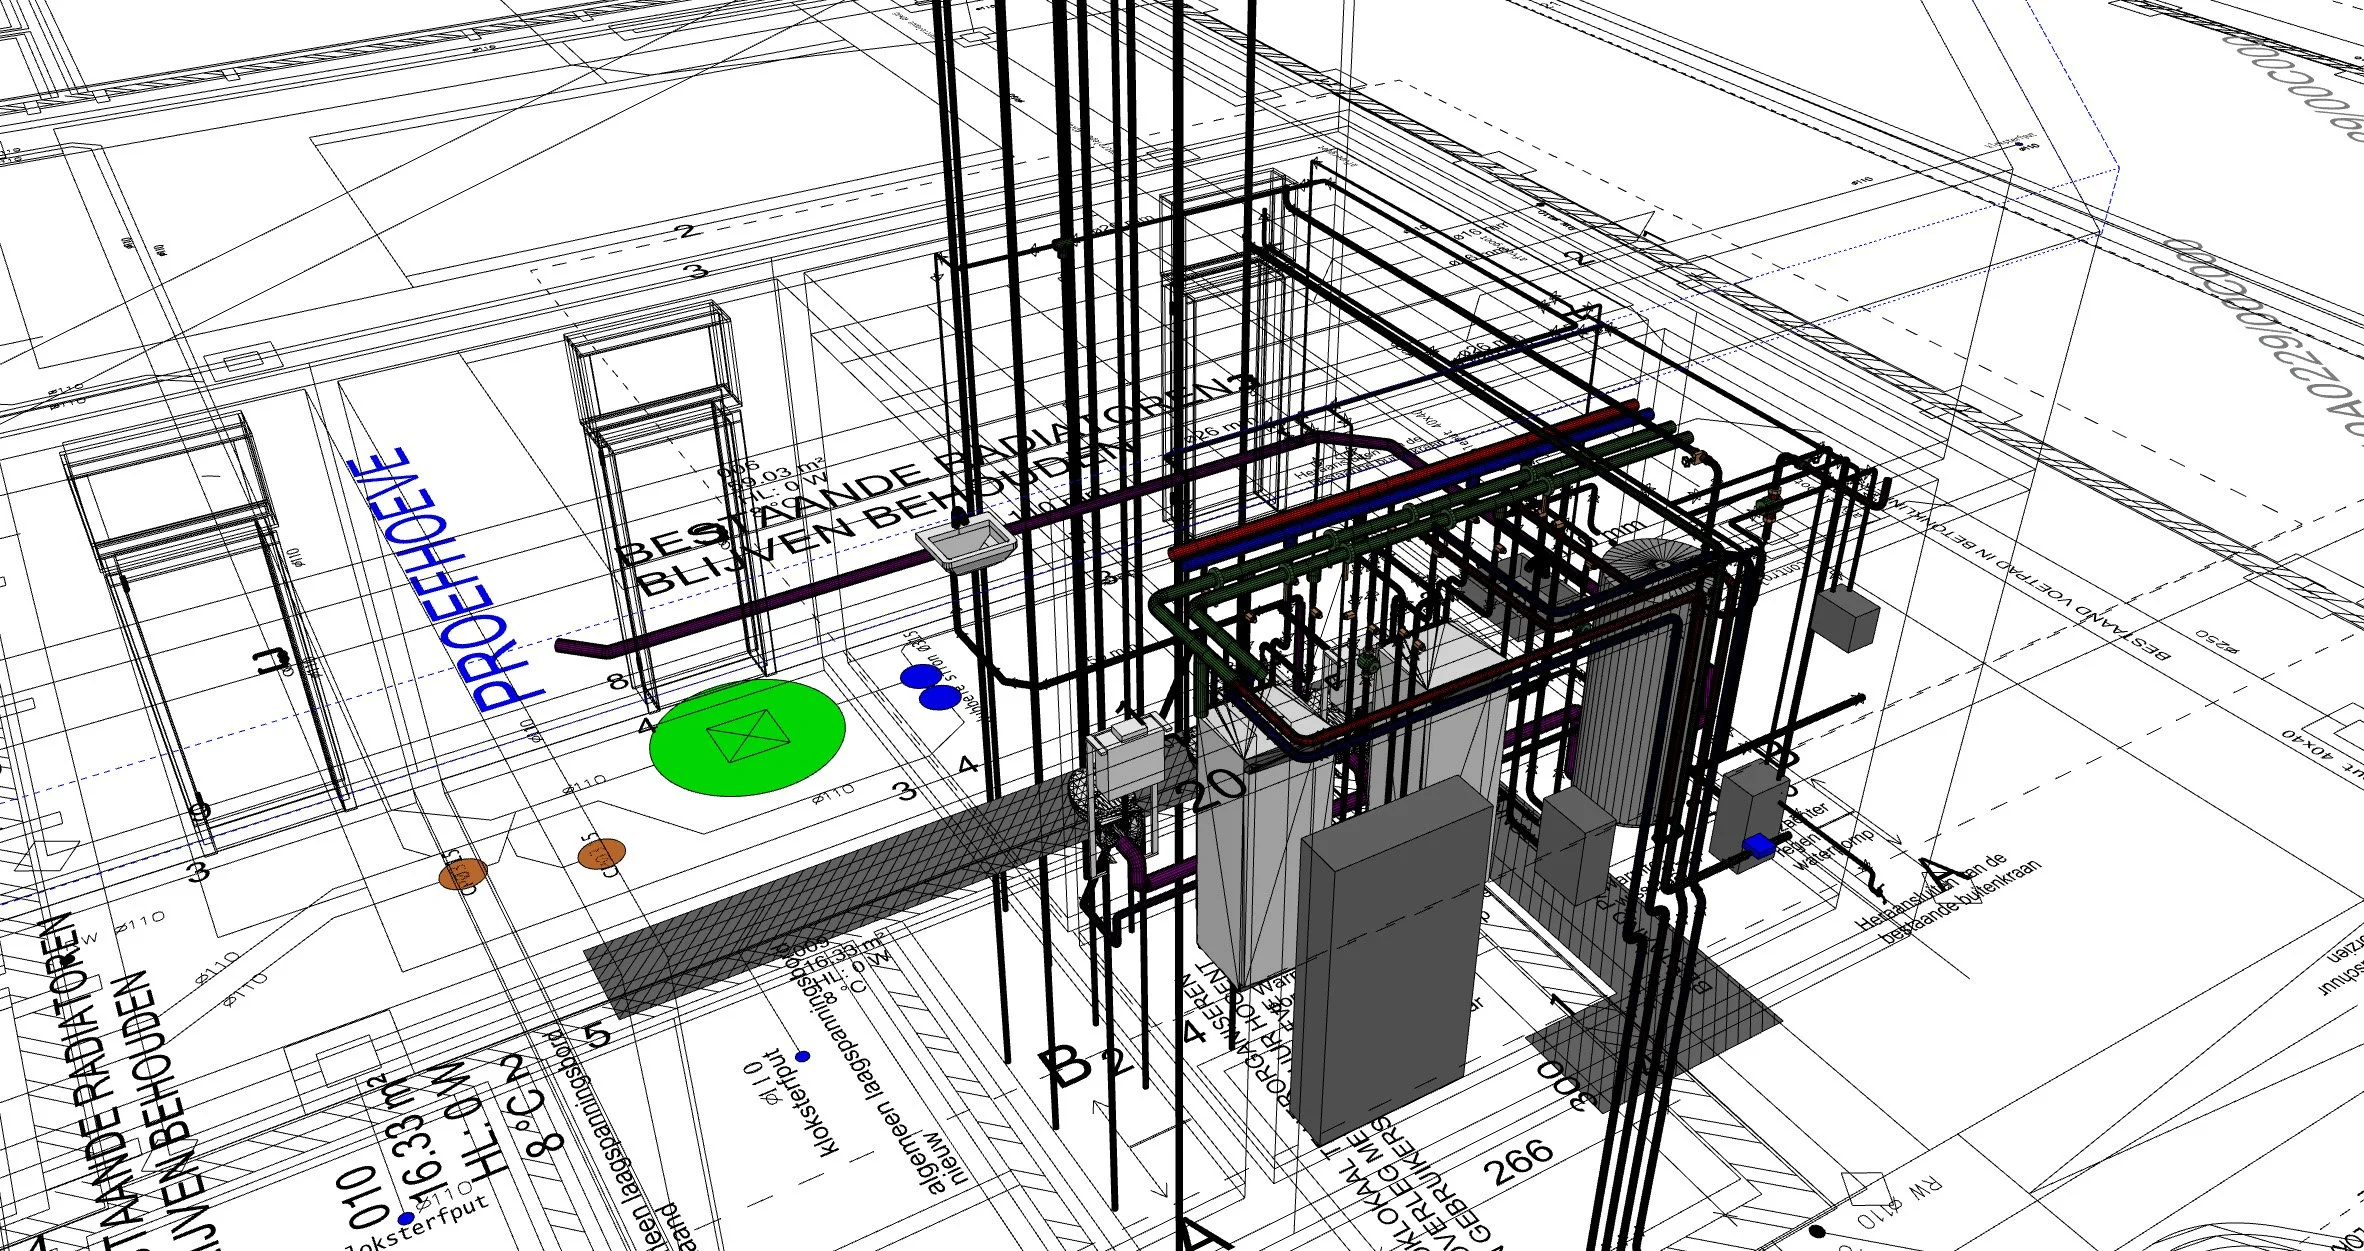Click the small blue box on the pipe
This screenshot has width=2364, height=1251.
click(1757, 847)
